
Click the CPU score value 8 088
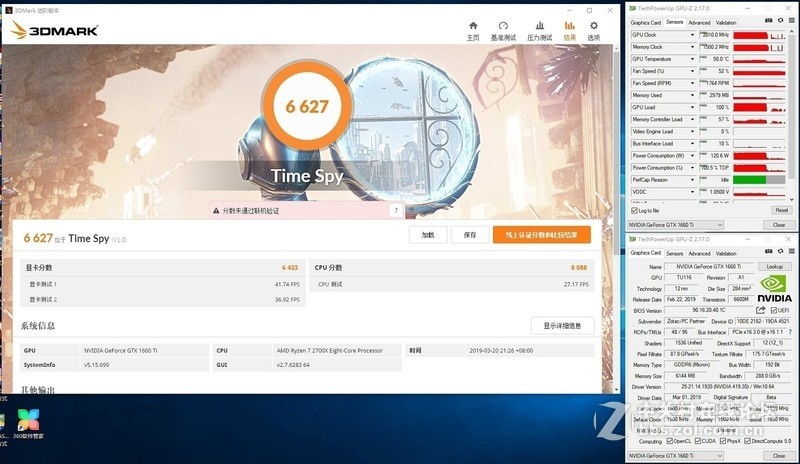pyautogui.click(x=579, y=267)
